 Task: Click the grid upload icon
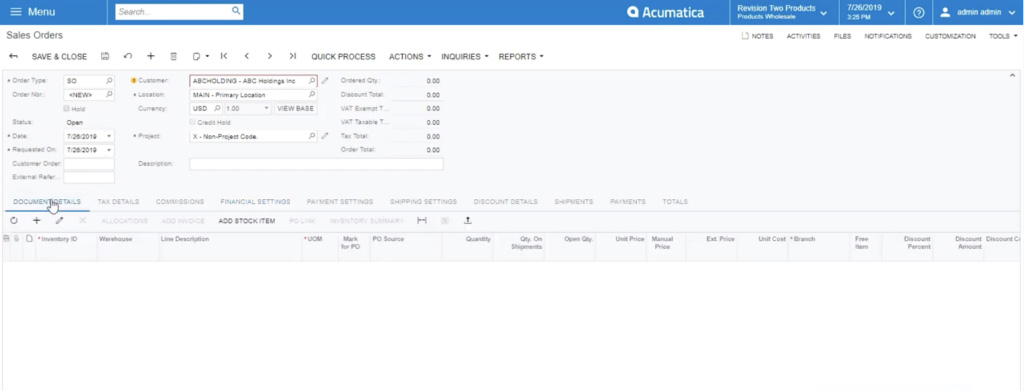click(468, 221)
